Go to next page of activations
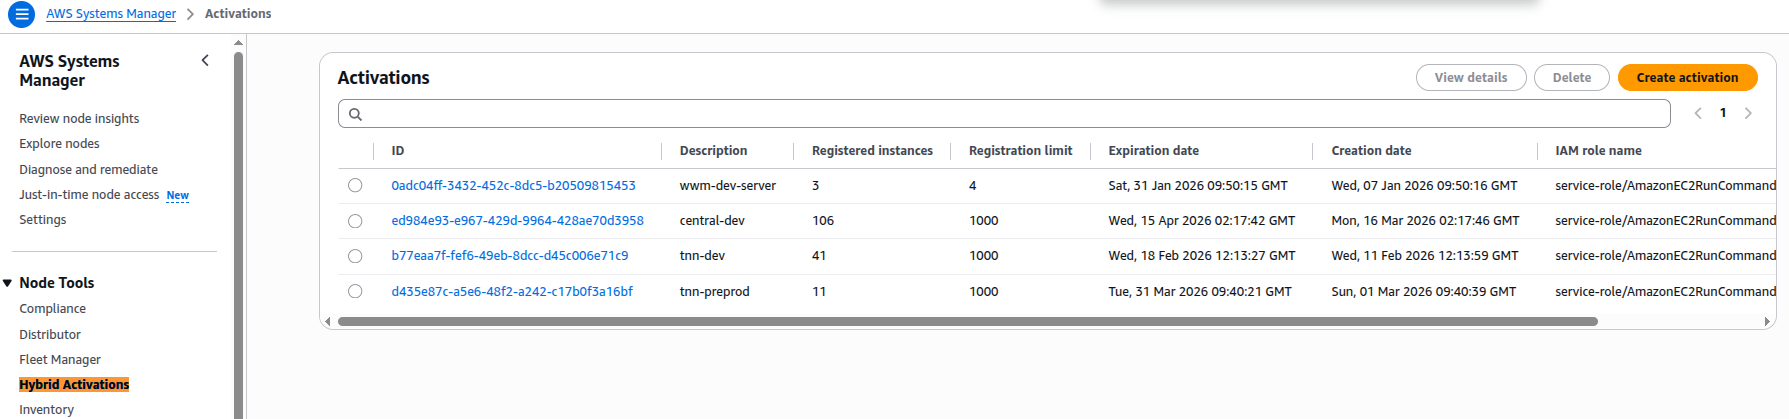Image resolution: width=1789 pixels, height=419 pixels. point(1748,113)
